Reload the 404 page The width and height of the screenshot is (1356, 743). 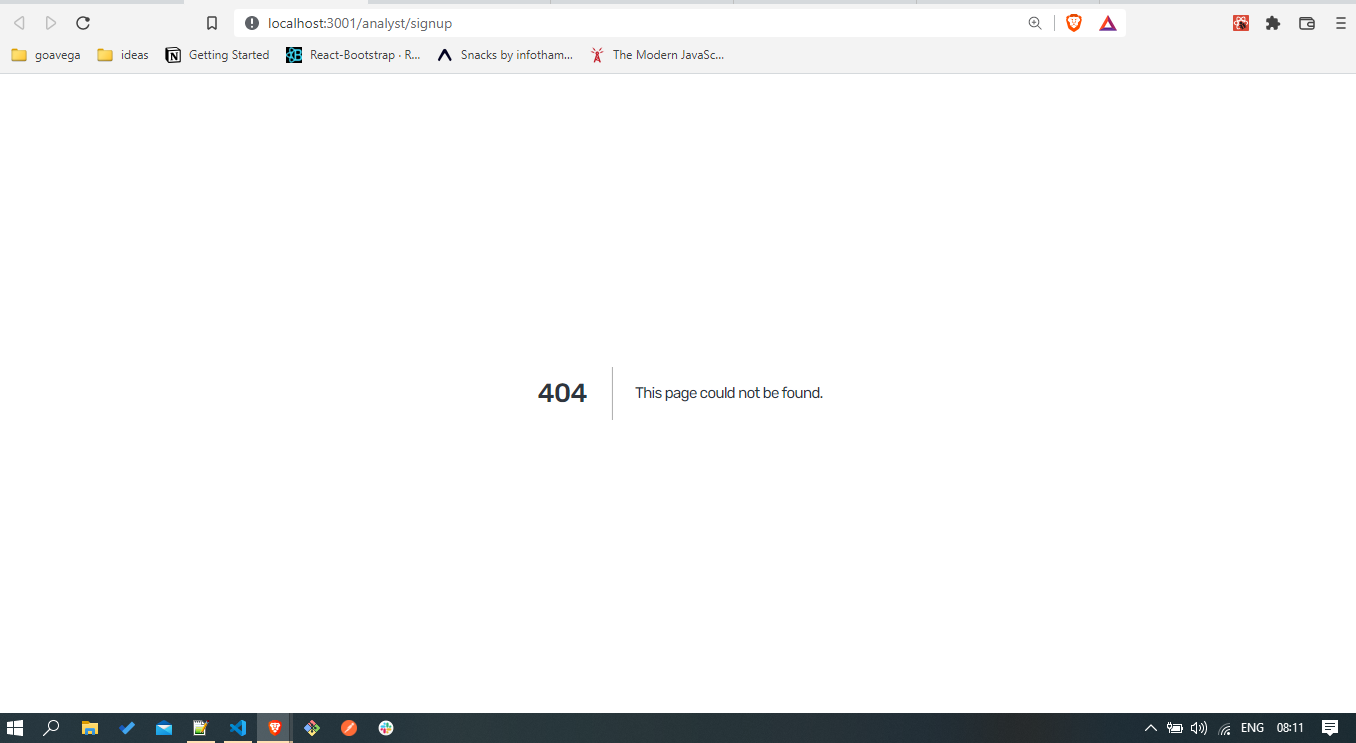[x=83, y=22]
